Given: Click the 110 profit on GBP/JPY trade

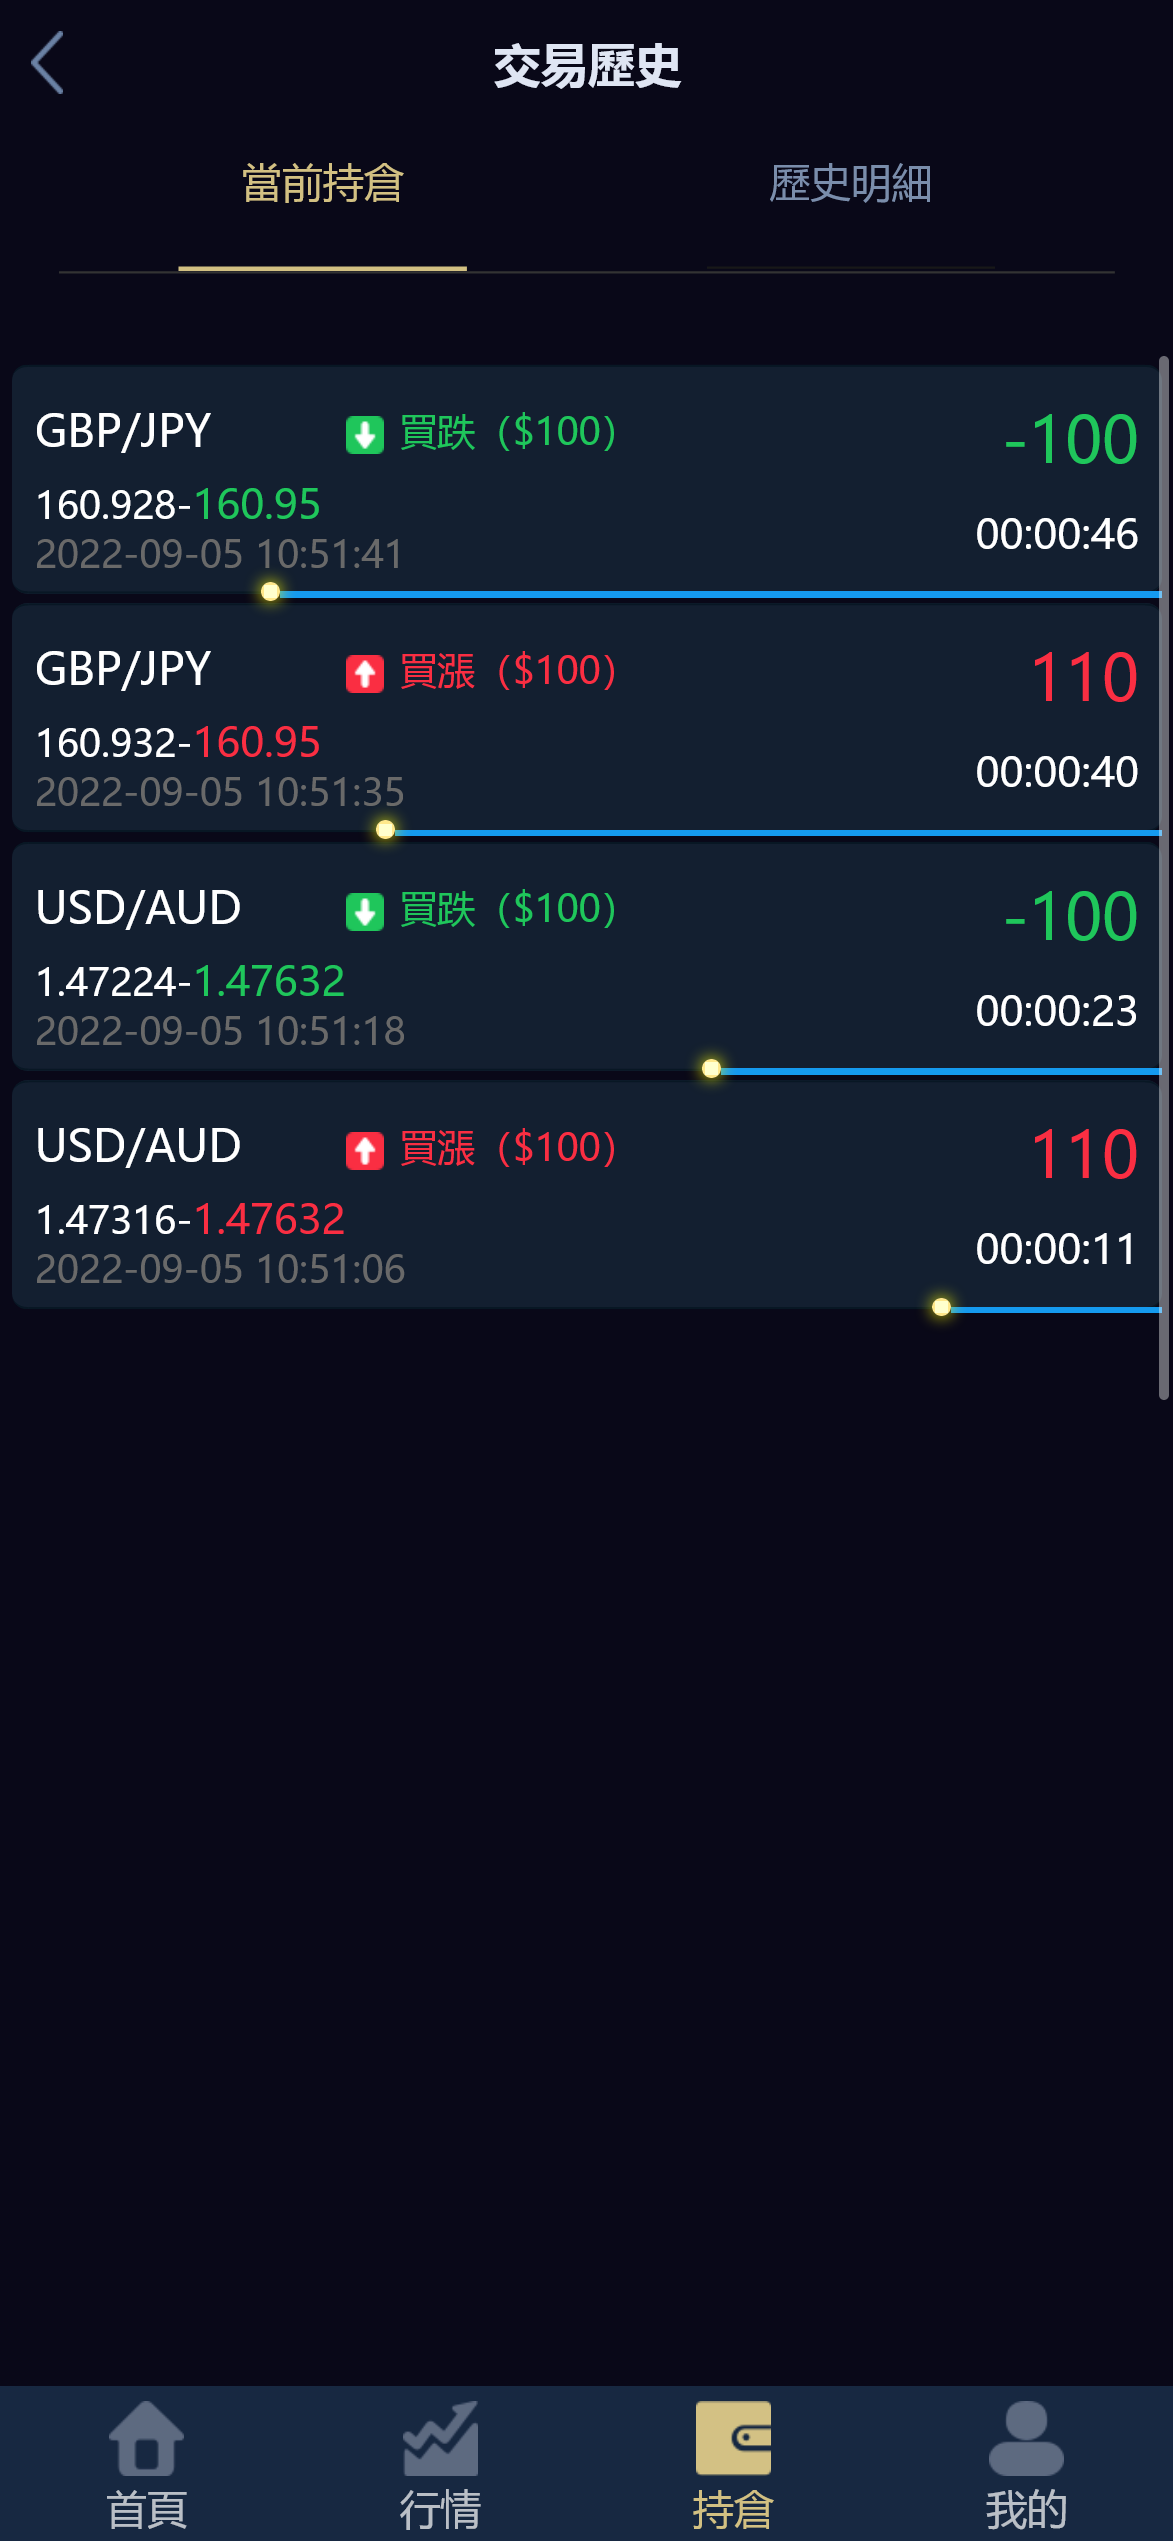Looking at the screenshot, I should (x=1084, y=677).
